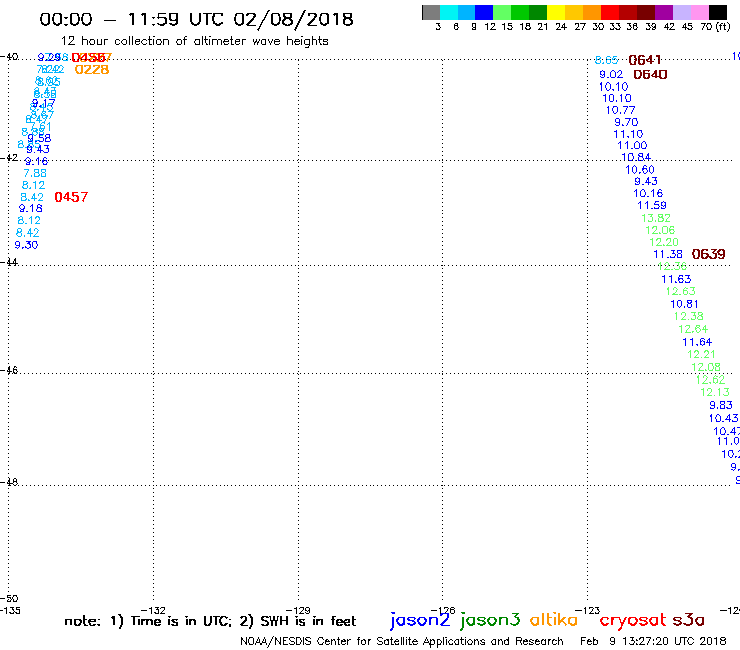Click the 11.63 wave height value

coord(676,279)
